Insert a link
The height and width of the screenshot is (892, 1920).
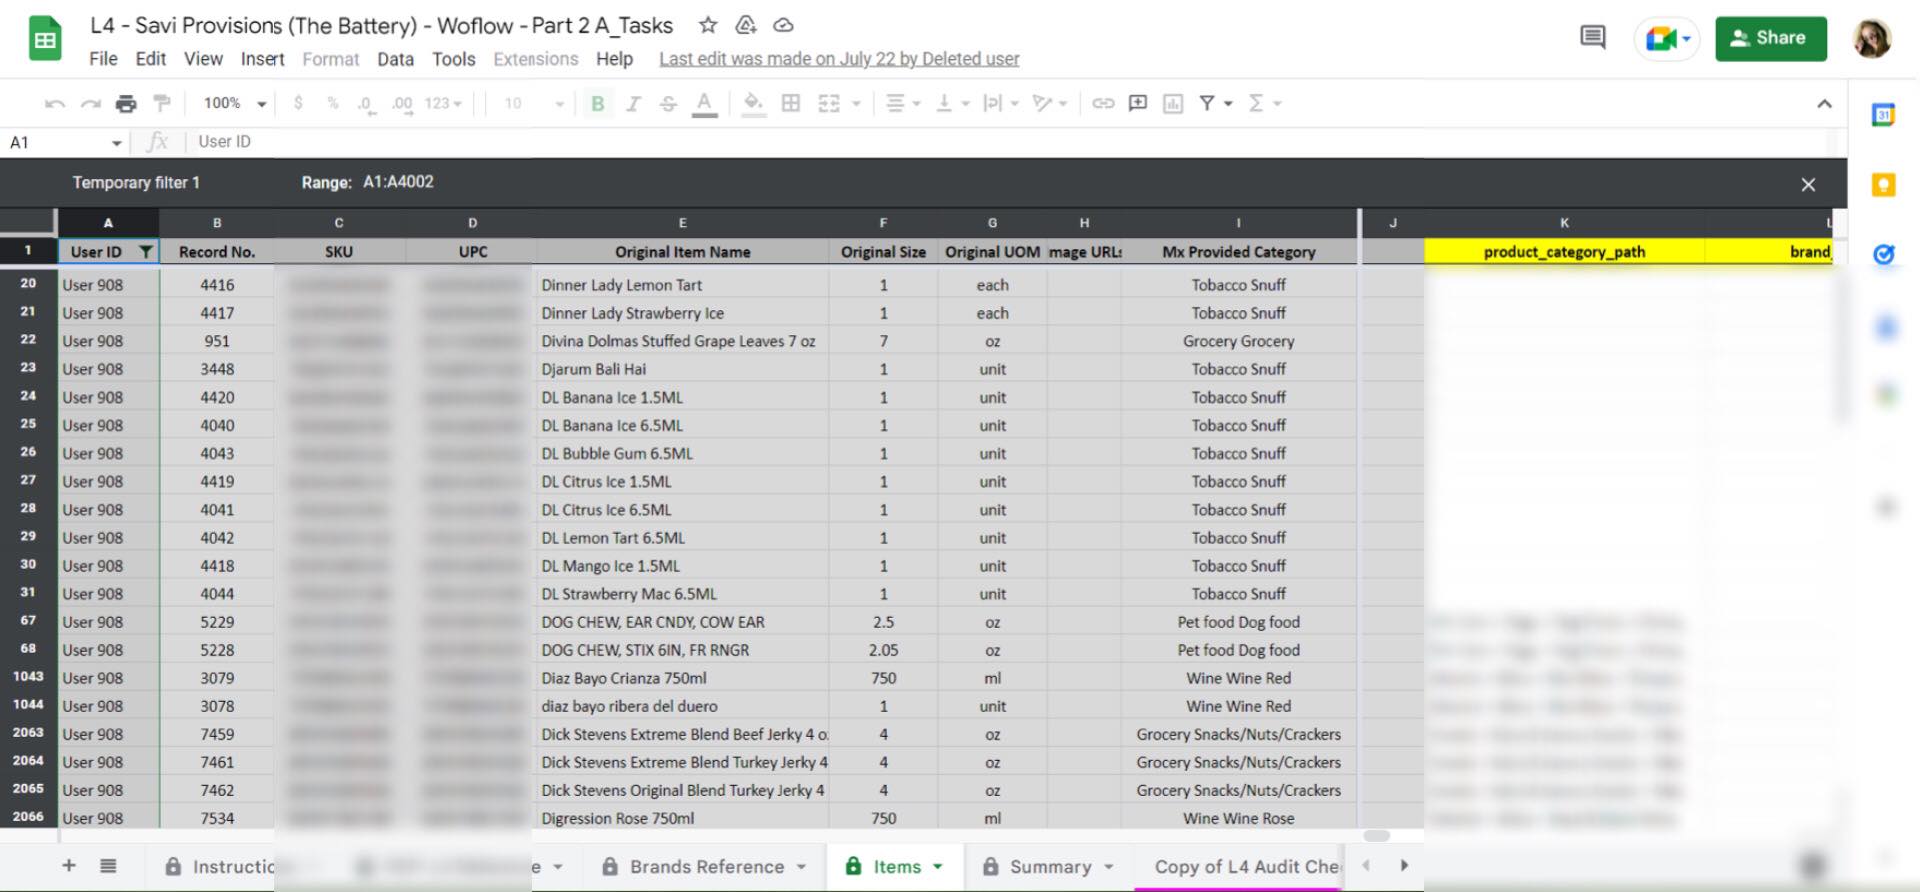(1103, 103)
